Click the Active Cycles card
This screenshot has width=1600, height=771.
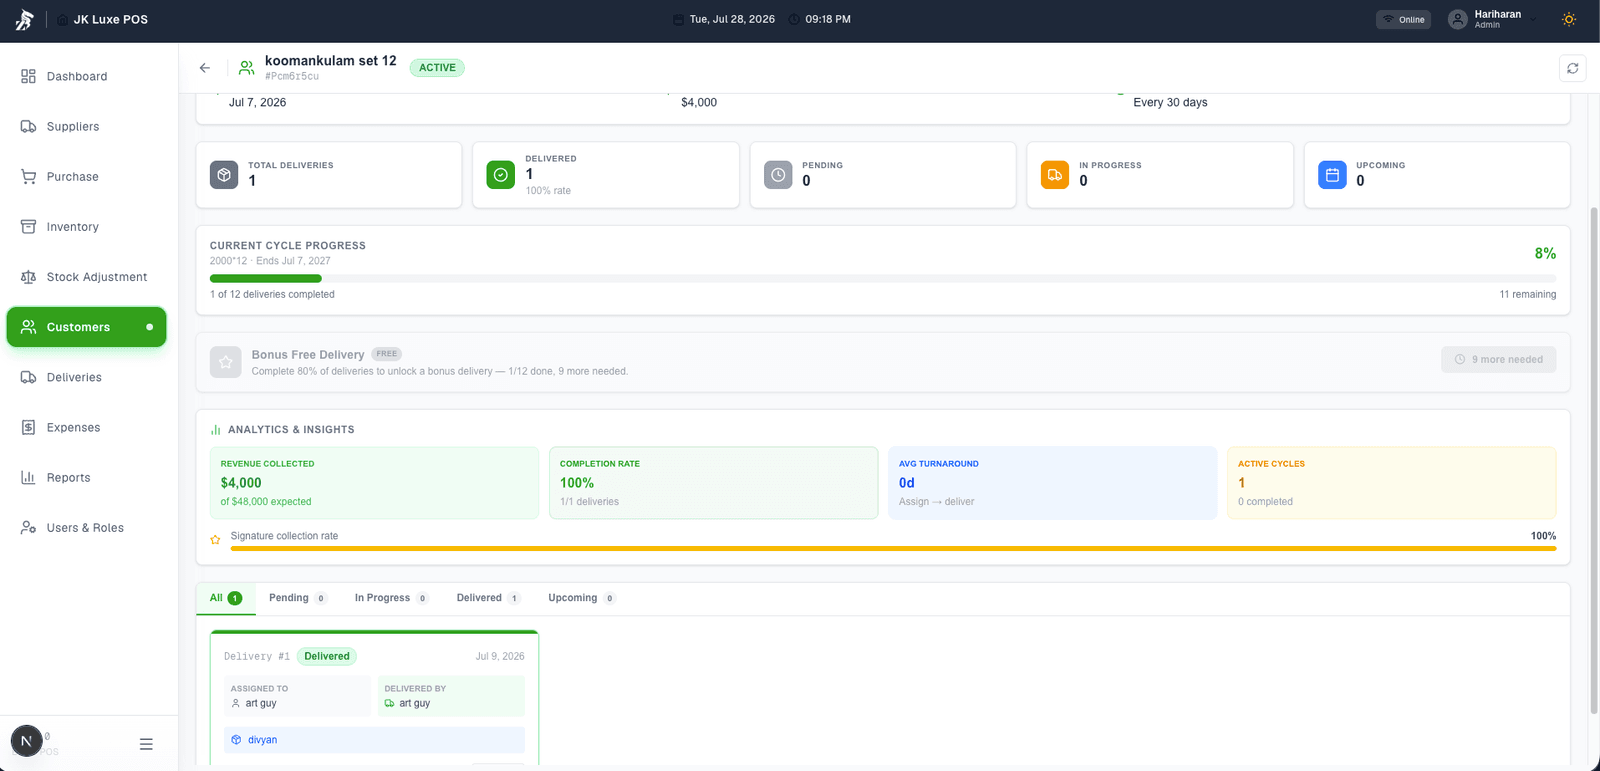point(1392,483)
